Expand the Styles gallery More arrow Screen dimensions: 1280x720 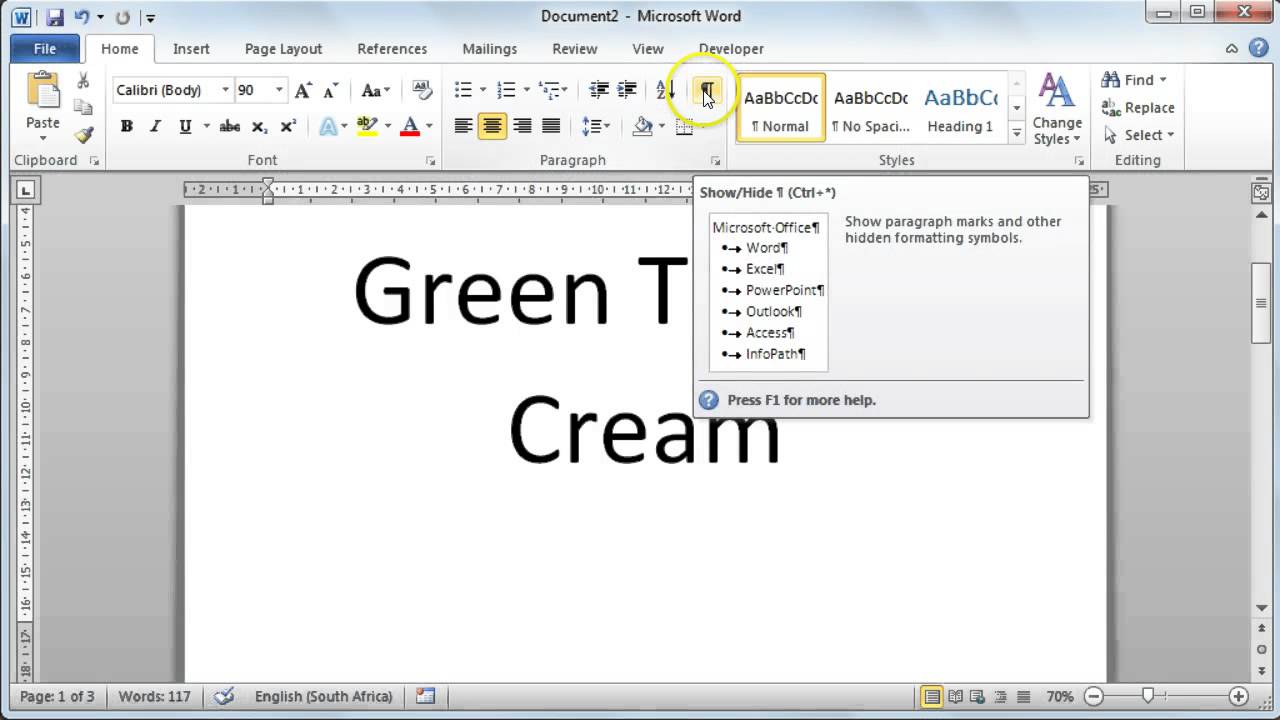coord(1017,133)
